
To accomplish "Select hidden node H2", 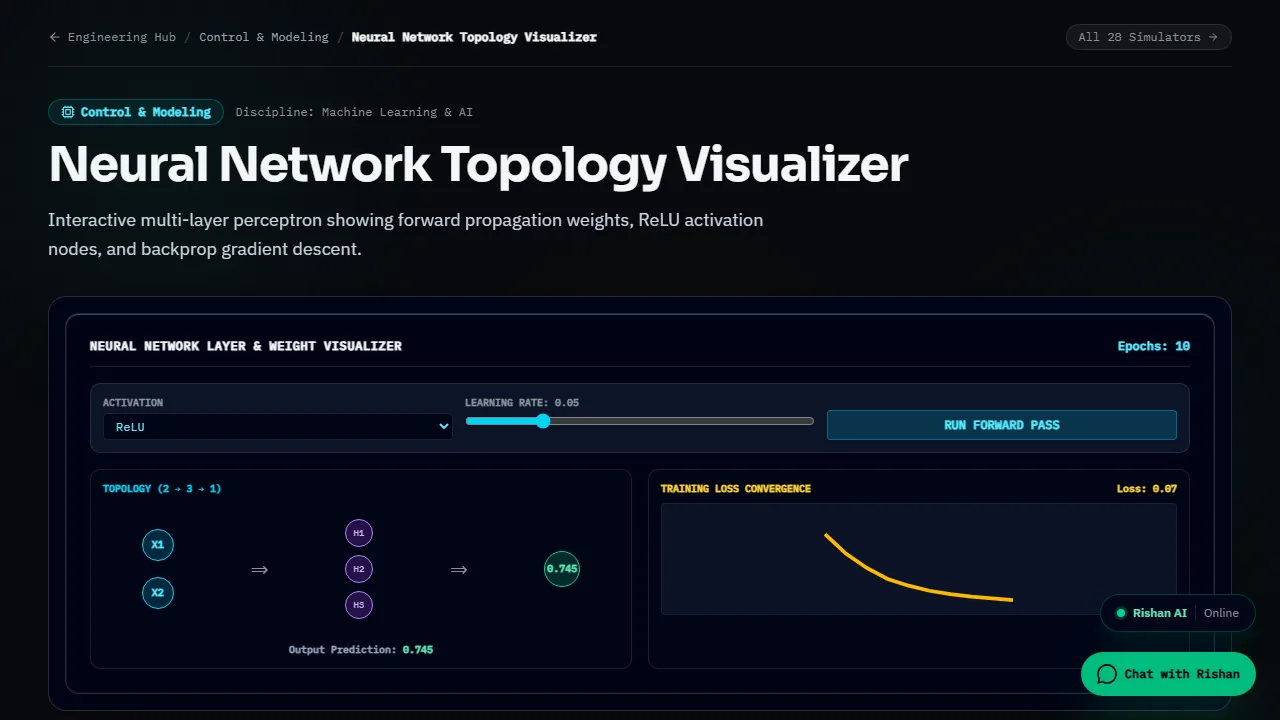I will click(x=359, y=569).
